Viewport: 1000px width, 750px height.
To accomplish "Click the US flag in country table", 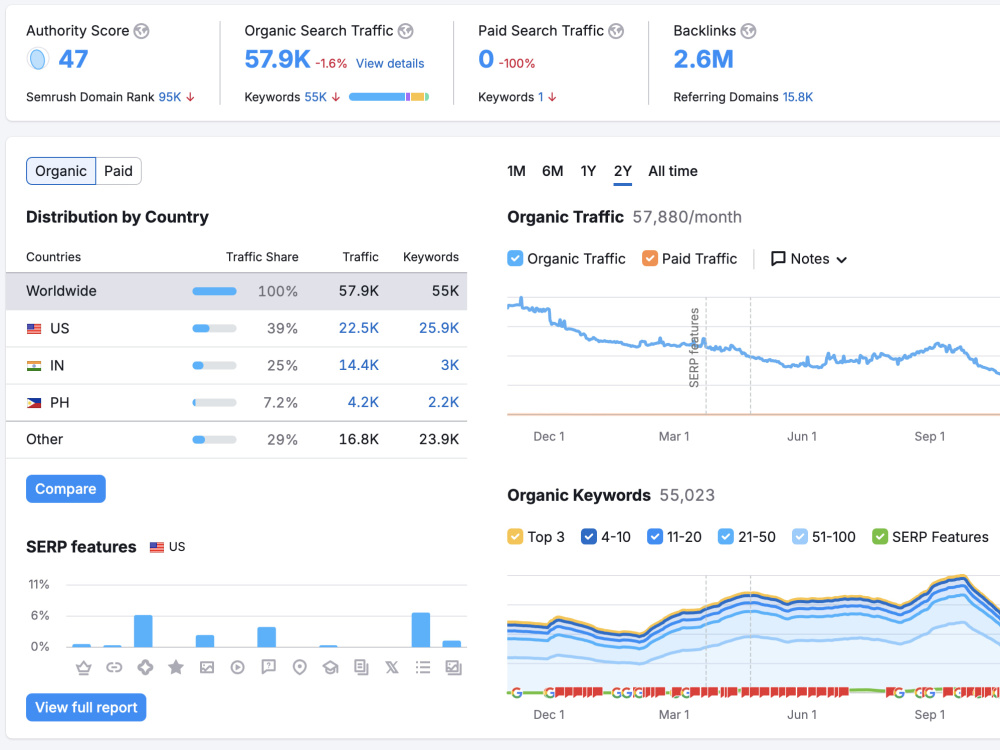I will pos(34,328).
